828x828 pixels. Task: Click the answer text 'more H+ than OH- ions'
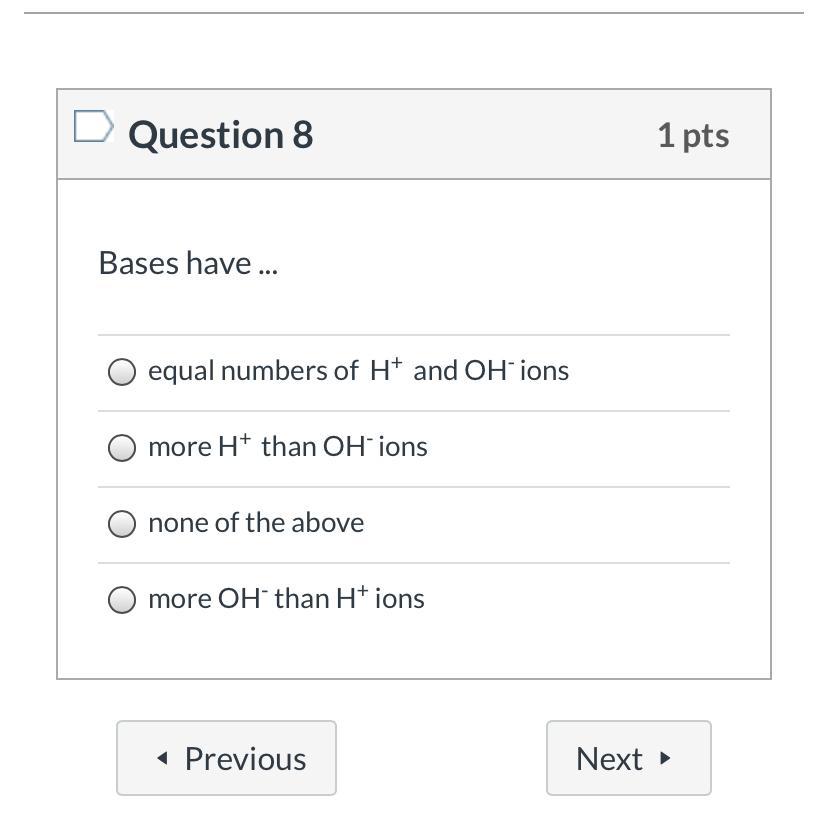(x=287, y=447)
